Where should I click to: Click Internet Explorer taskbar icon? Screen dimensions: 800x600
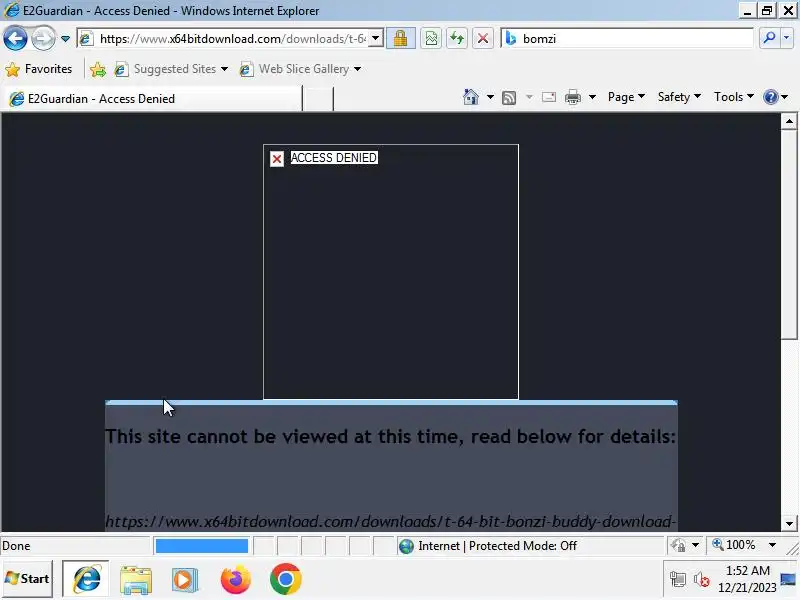pos(86,579)
